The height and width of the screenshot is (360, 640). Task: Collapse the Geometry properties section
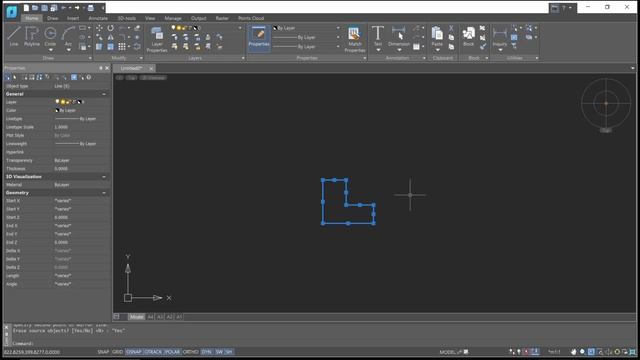[104, 193]
